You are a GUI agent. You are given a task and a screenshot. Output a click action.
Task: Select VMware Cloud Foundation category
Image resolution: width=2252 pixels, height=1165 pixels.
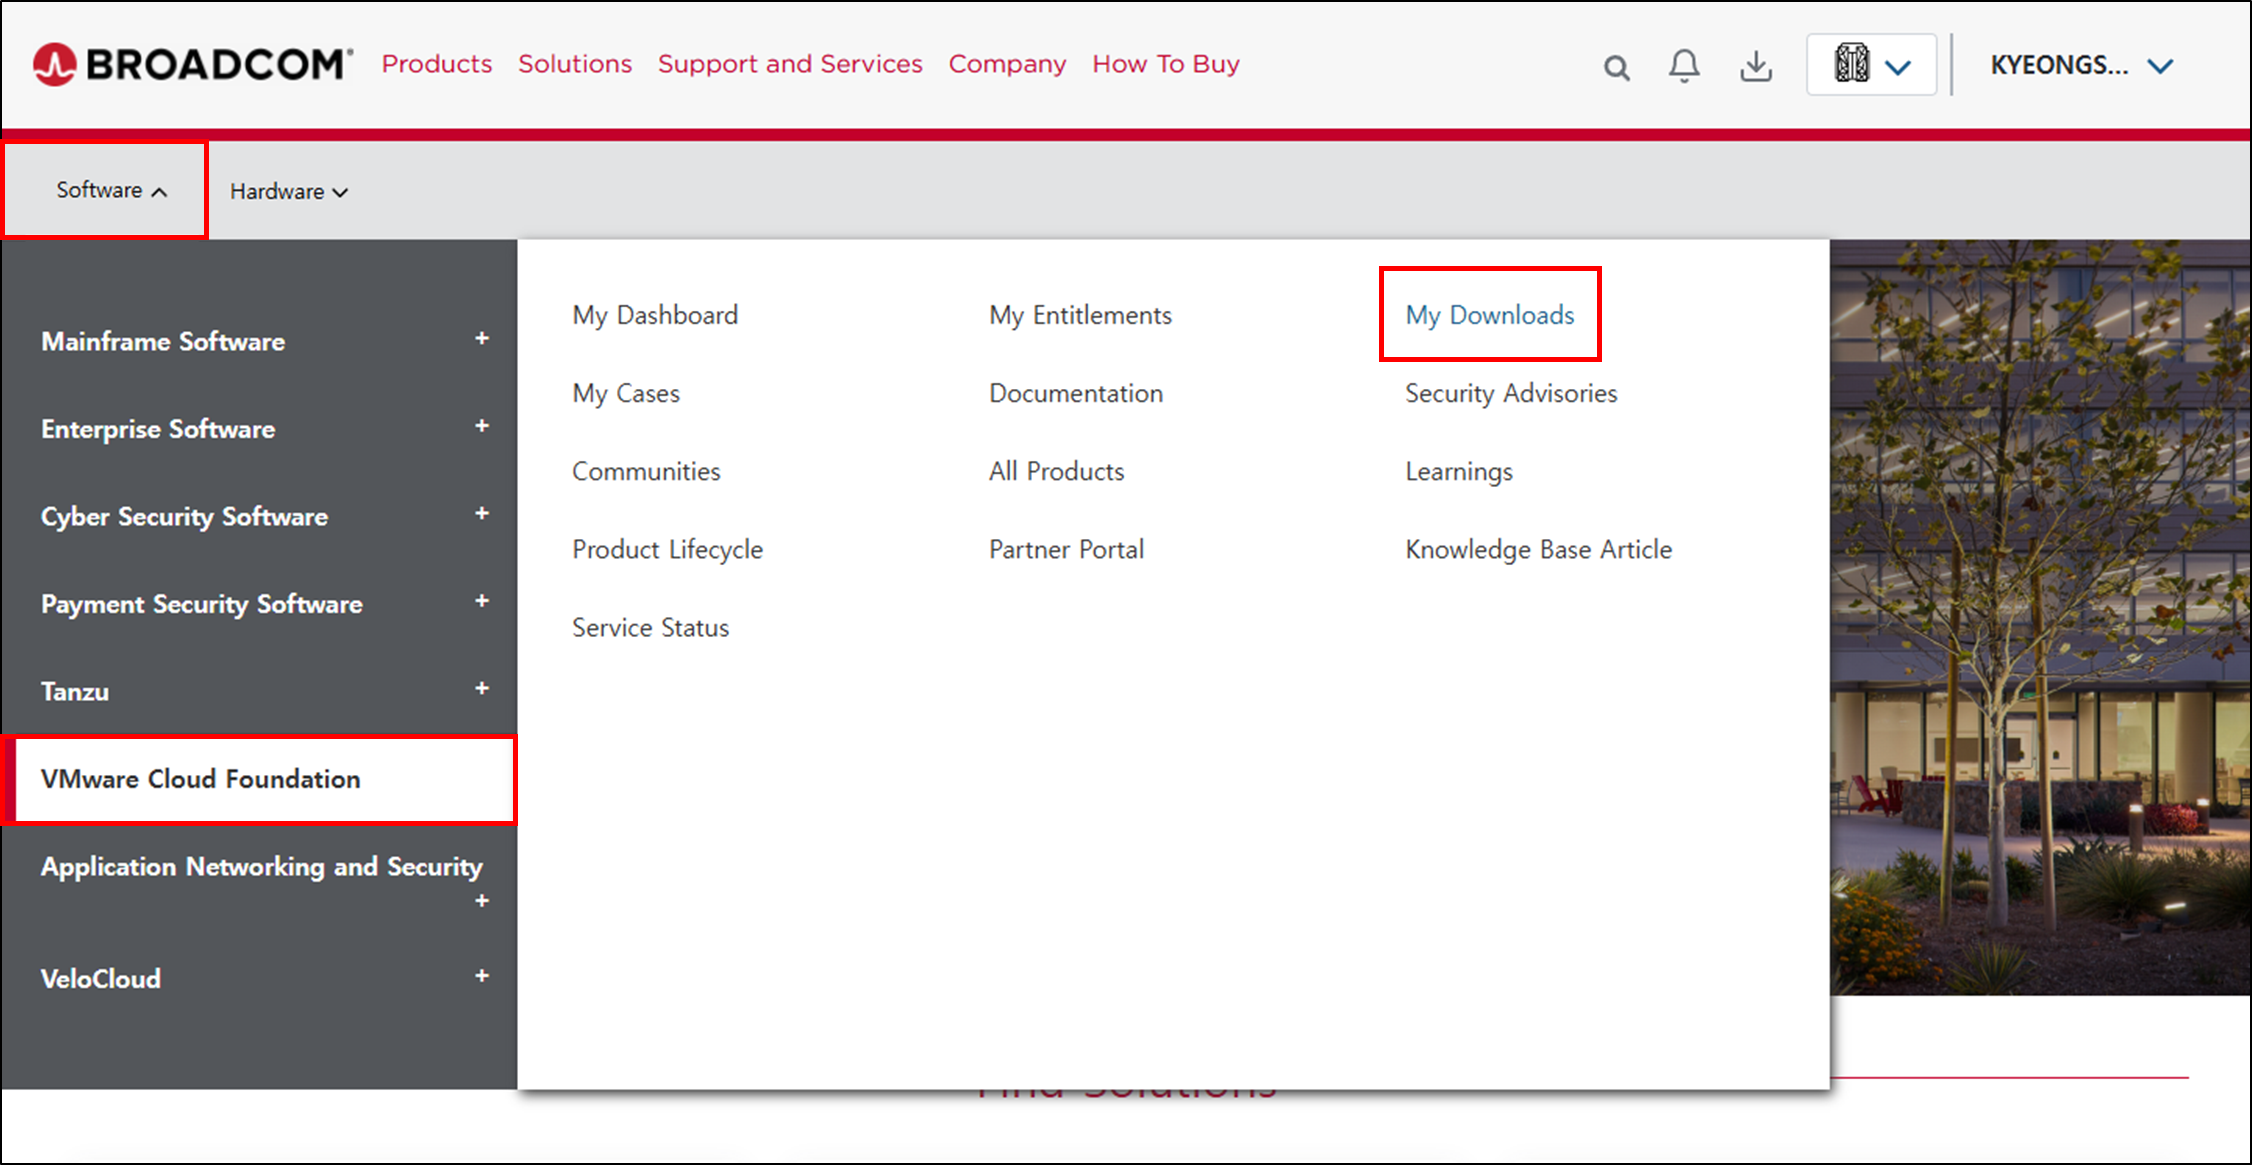click(200, 779)
